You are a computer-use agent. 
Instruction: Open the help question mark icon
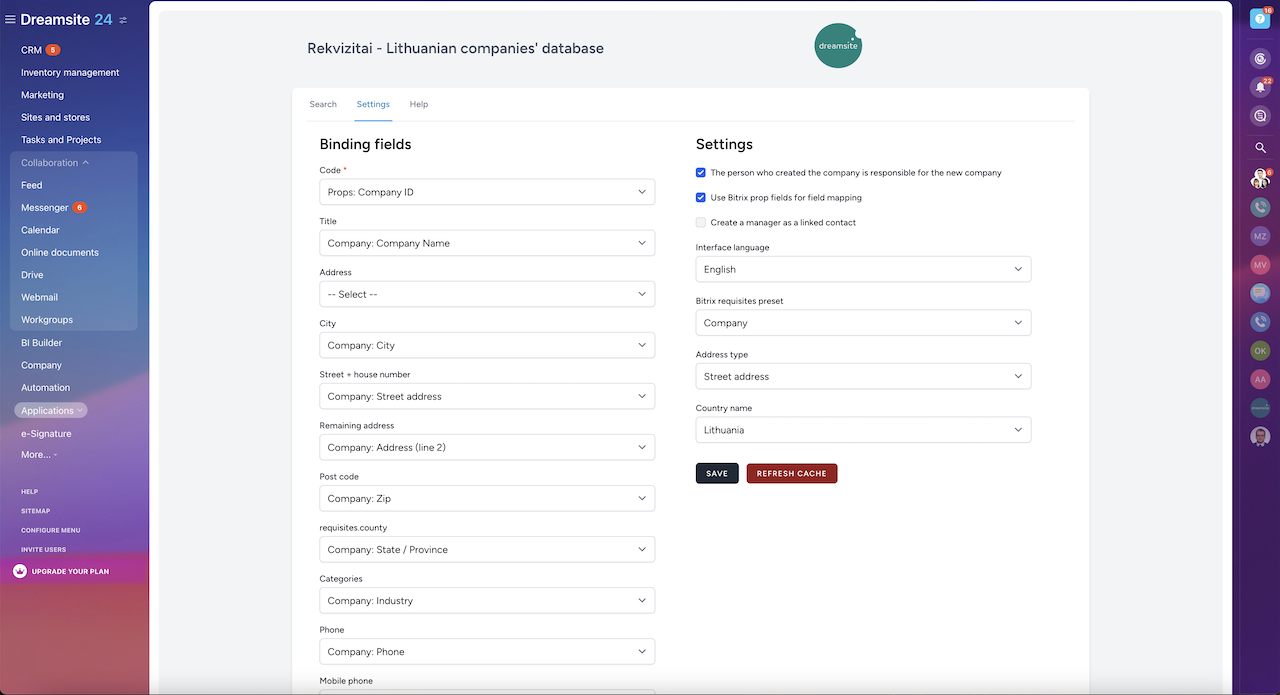pyautogui.click(x=1261, y=19)
